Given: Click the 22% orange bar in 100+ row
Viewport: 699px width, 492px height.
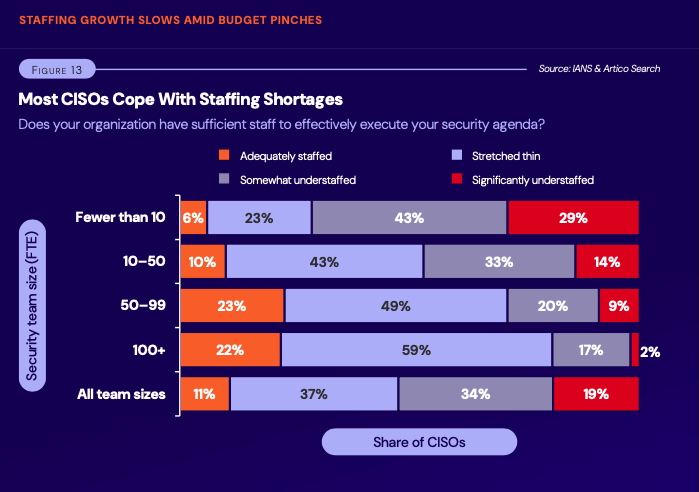Looking at the screenshot, I should click(230, 350).
